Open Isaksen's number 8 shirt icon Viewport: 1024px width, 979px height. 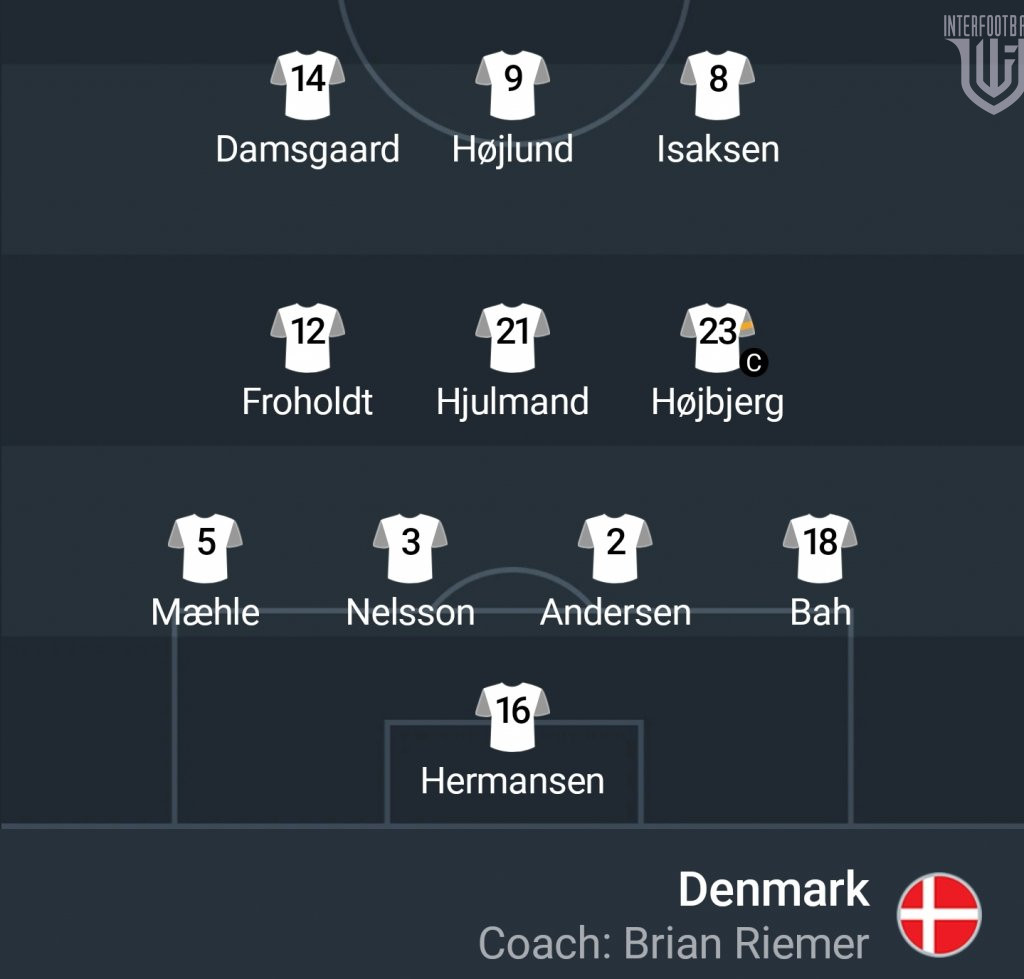click(x=717, y=84)
